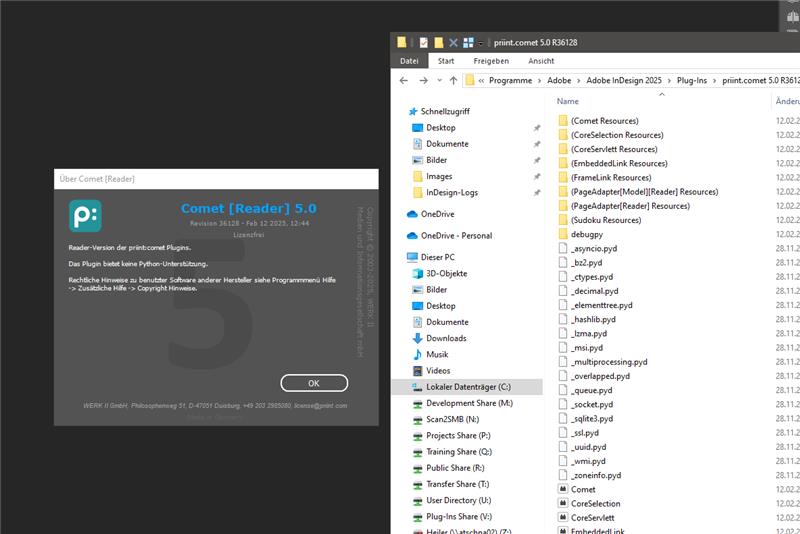Click the properties checkmark icon in title bar
Image resolution: width=800 pixels, height=534 pixels.
(x=423, y=42)
